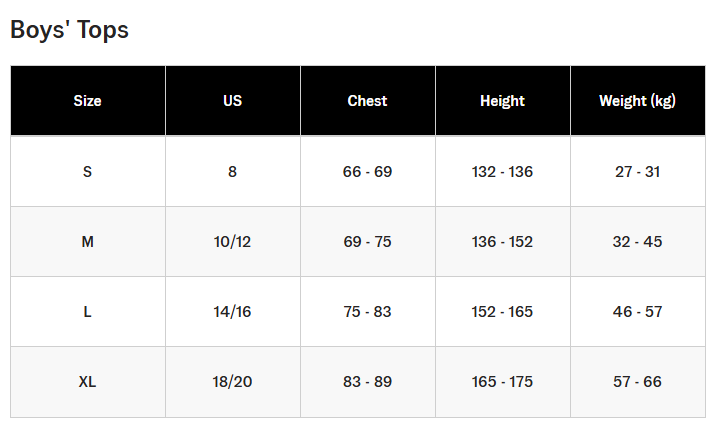721x427 pixels.
Task: Select the S size cell
Action: (x=88, y=171)
